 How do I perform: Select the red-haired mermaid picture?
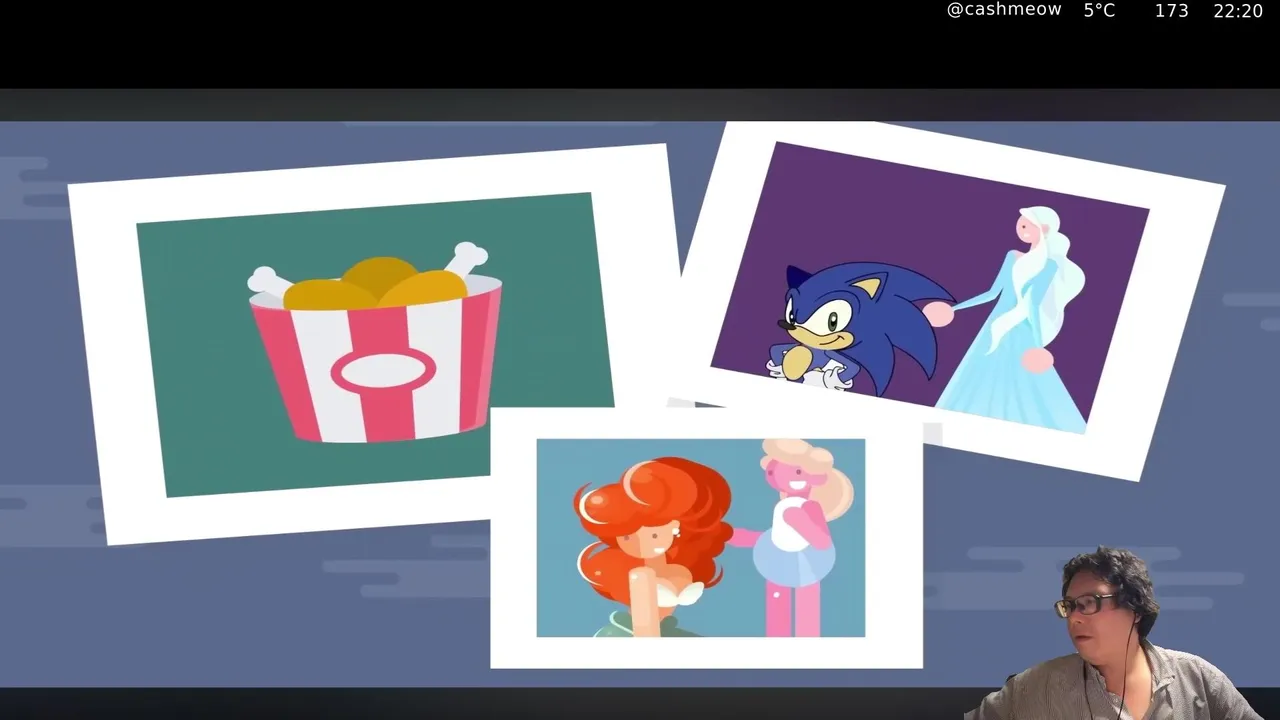click(706, 538)
